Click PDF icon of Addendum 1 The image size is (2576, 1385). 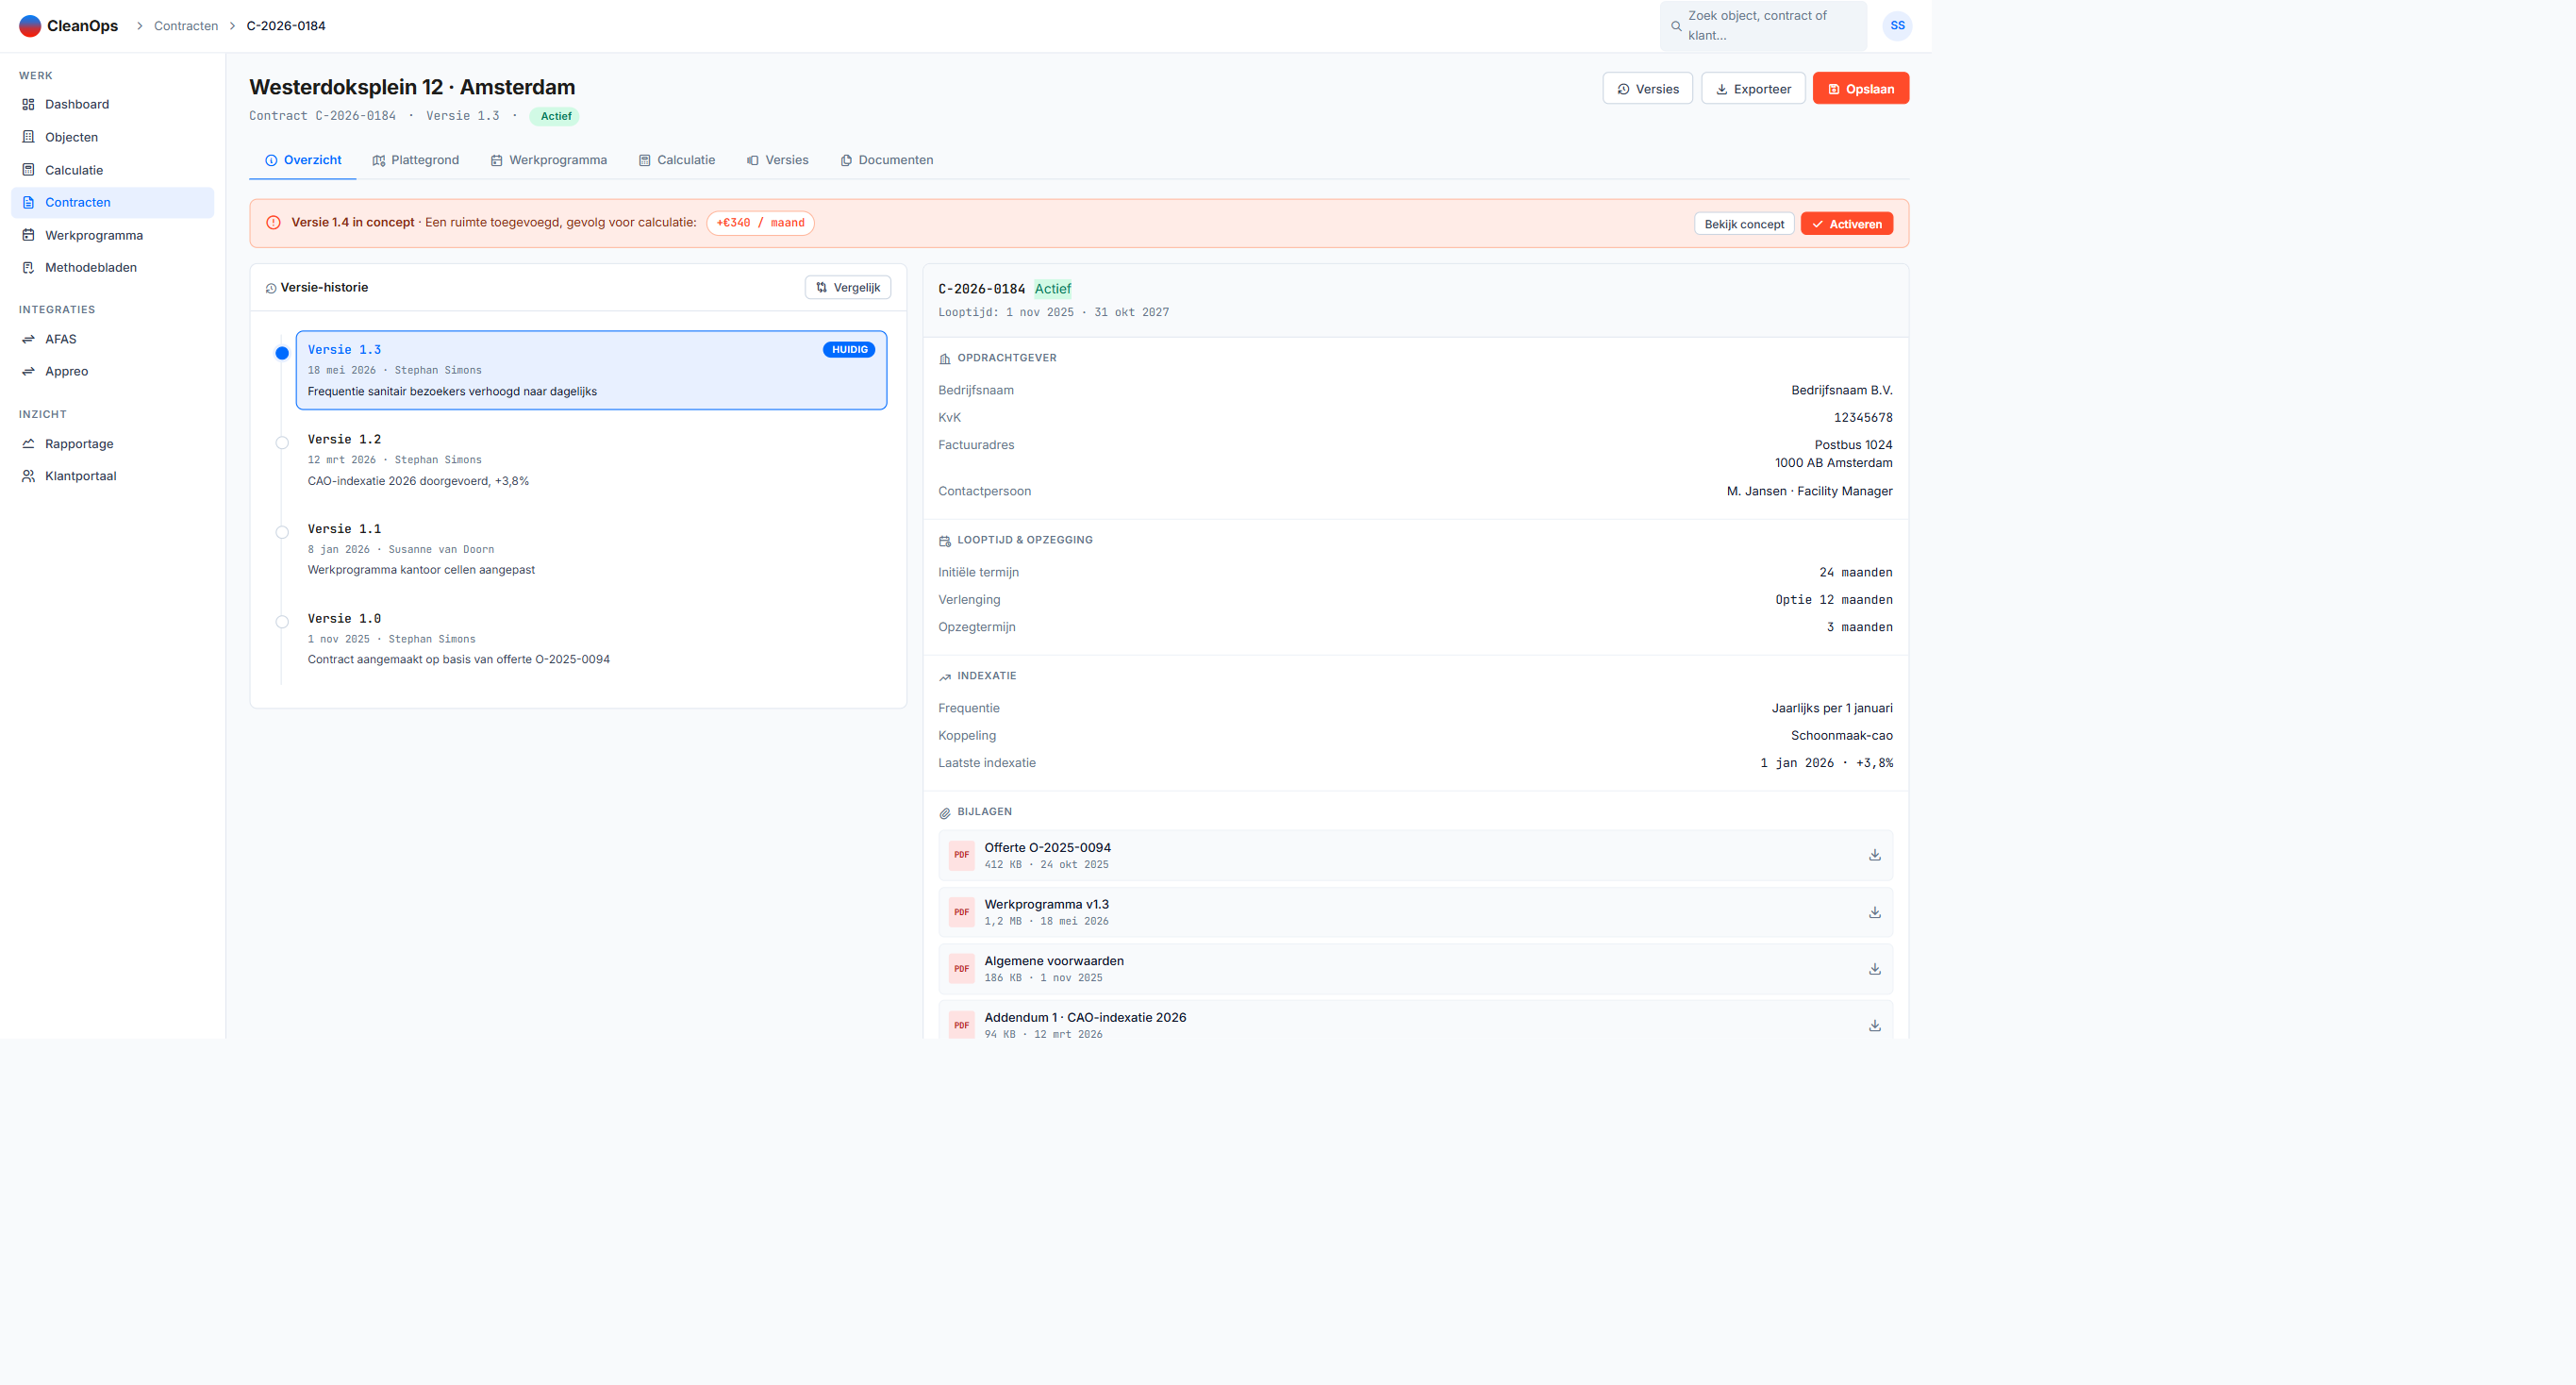pyautogui.click(x=961, y=1025)
